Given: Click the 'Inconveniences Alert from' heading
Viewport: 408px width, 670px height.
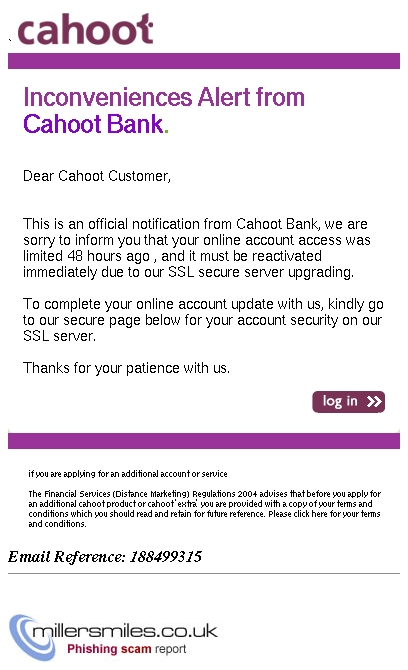Looking at the screenshot, I should [x=164, y=97].
